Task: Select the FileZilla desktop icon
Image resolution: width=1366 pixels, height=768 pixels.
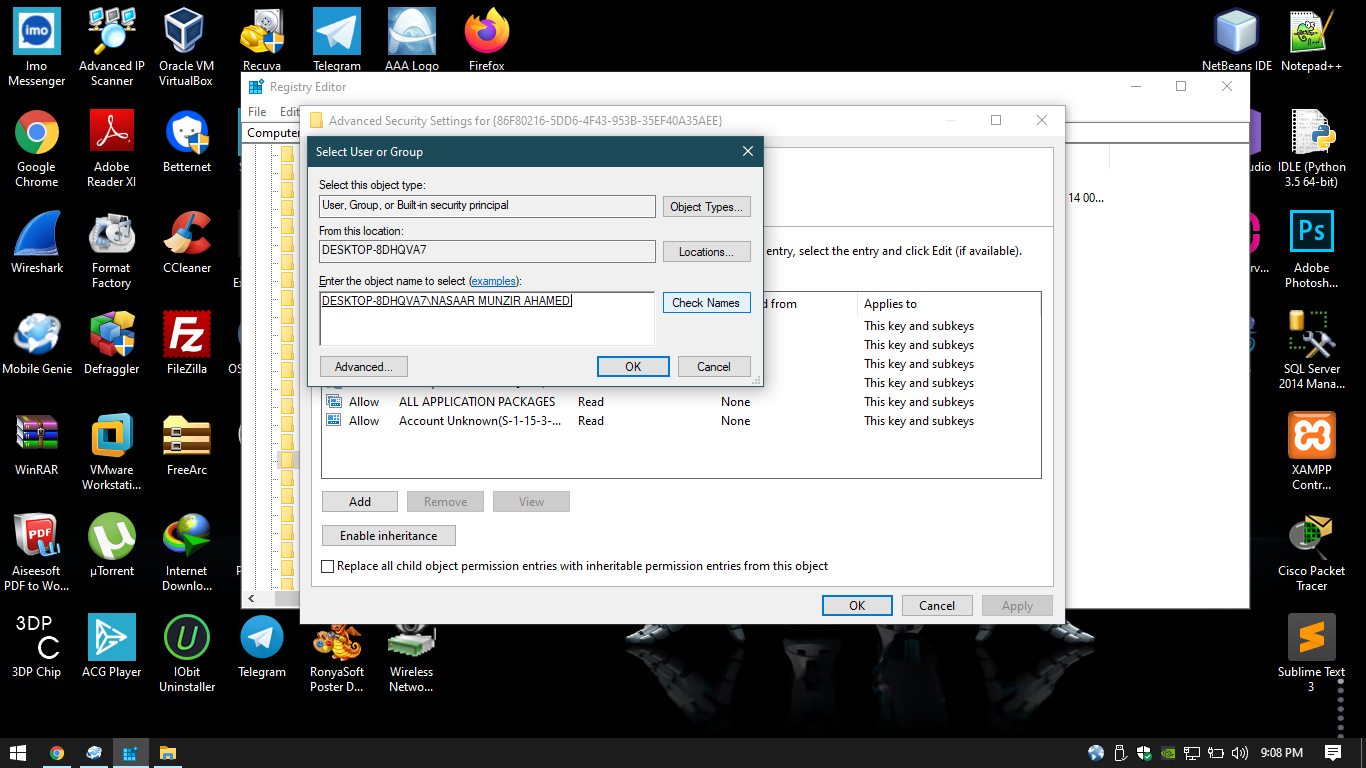Action: (x=187, y=344)
